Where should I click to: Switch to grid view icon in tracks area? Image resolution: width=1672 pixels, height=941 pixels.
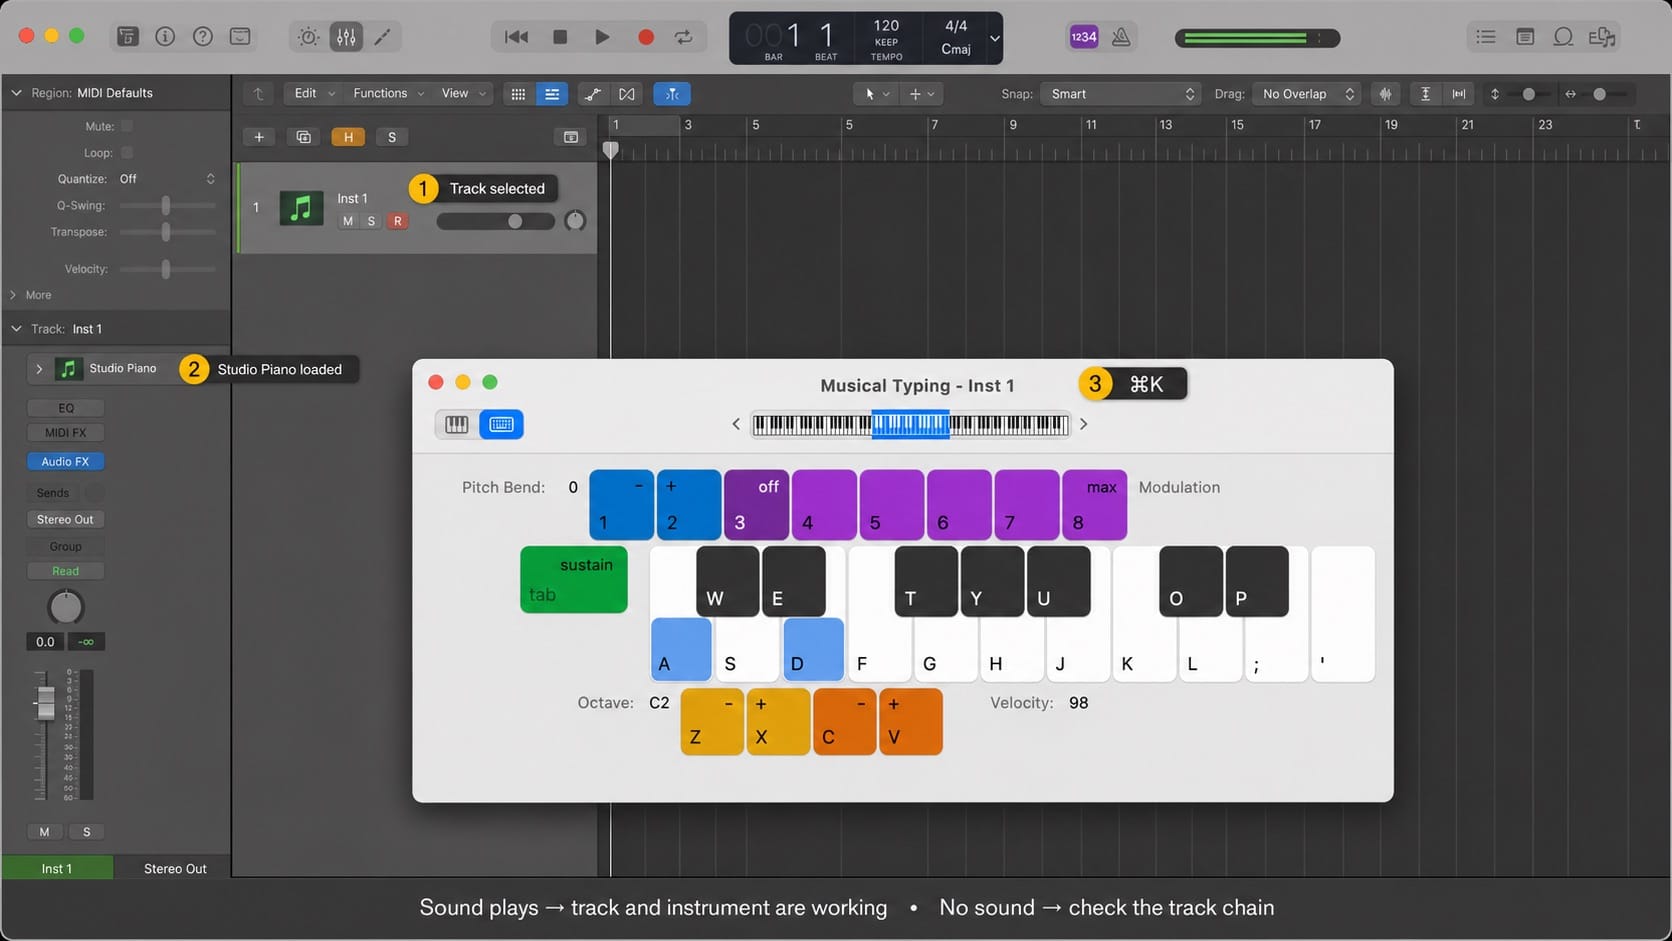coord(518,94)
